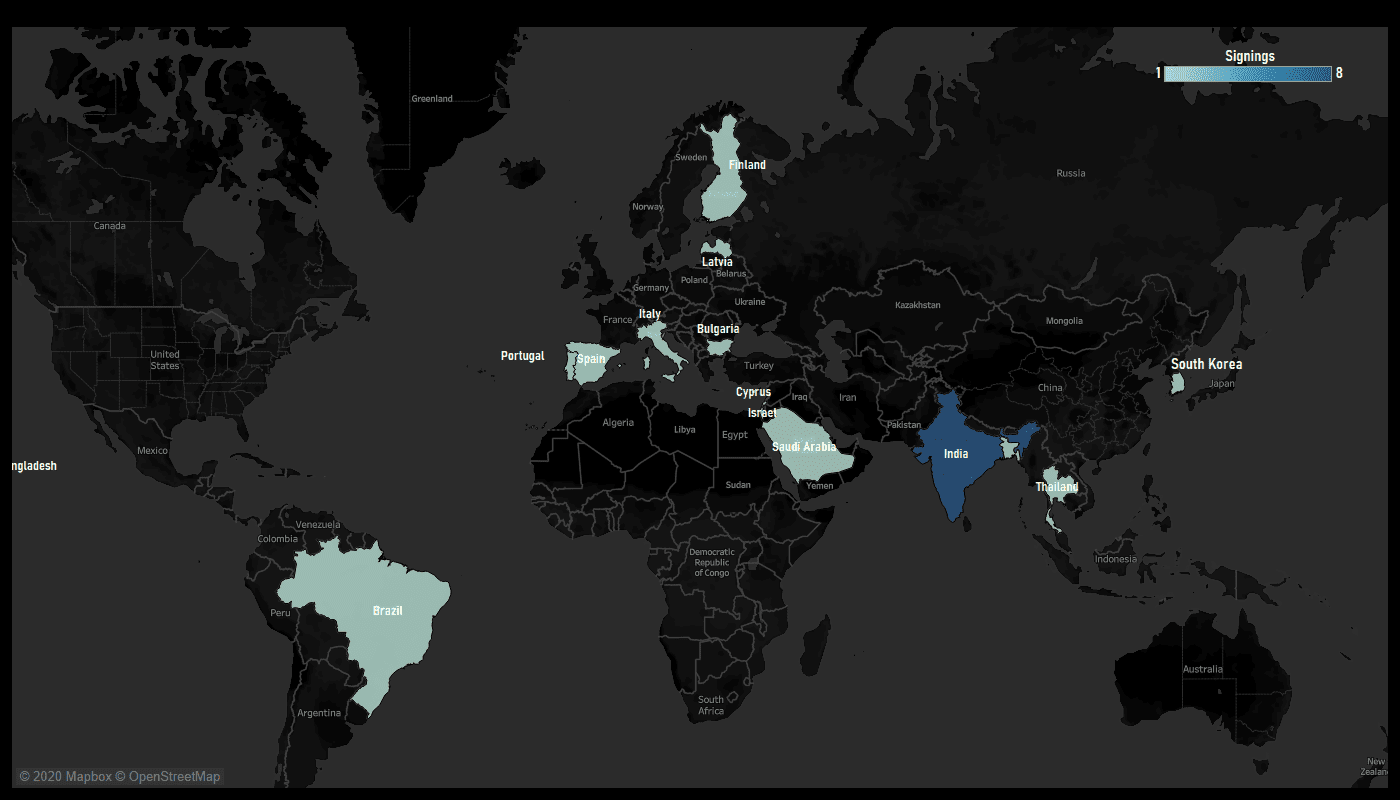Click the Latvia highlighted country
This screenshot has width=1400, height=800.
pos(717,249)
